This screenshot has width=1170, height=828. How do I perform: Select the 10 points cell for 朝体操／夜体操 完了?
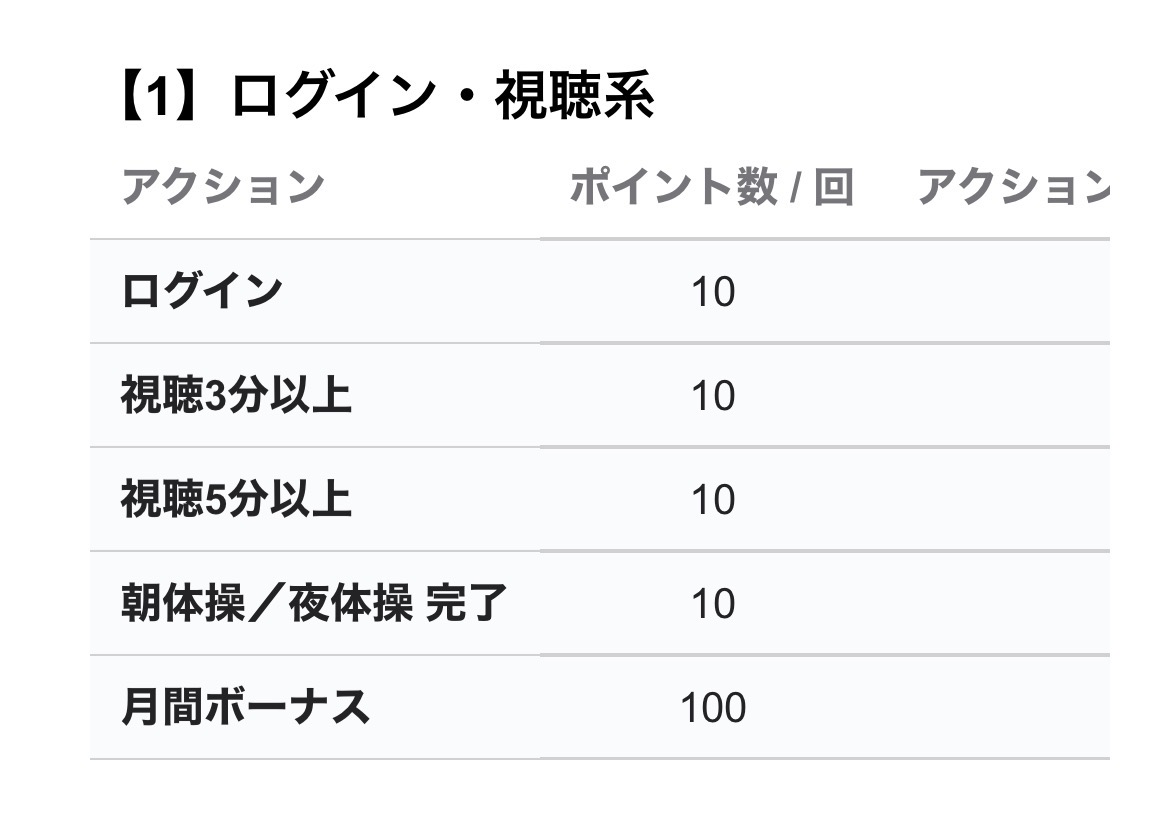point(712,605)
